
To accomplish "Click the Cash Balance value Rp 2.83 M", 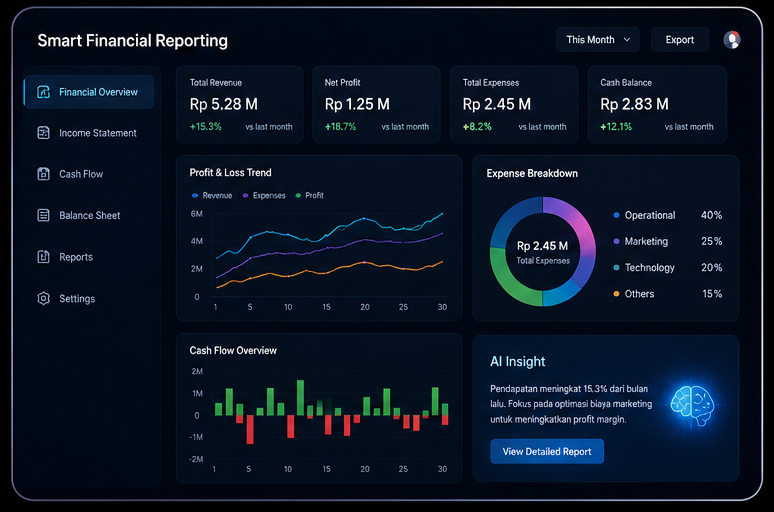I will [x=634, y=104].
